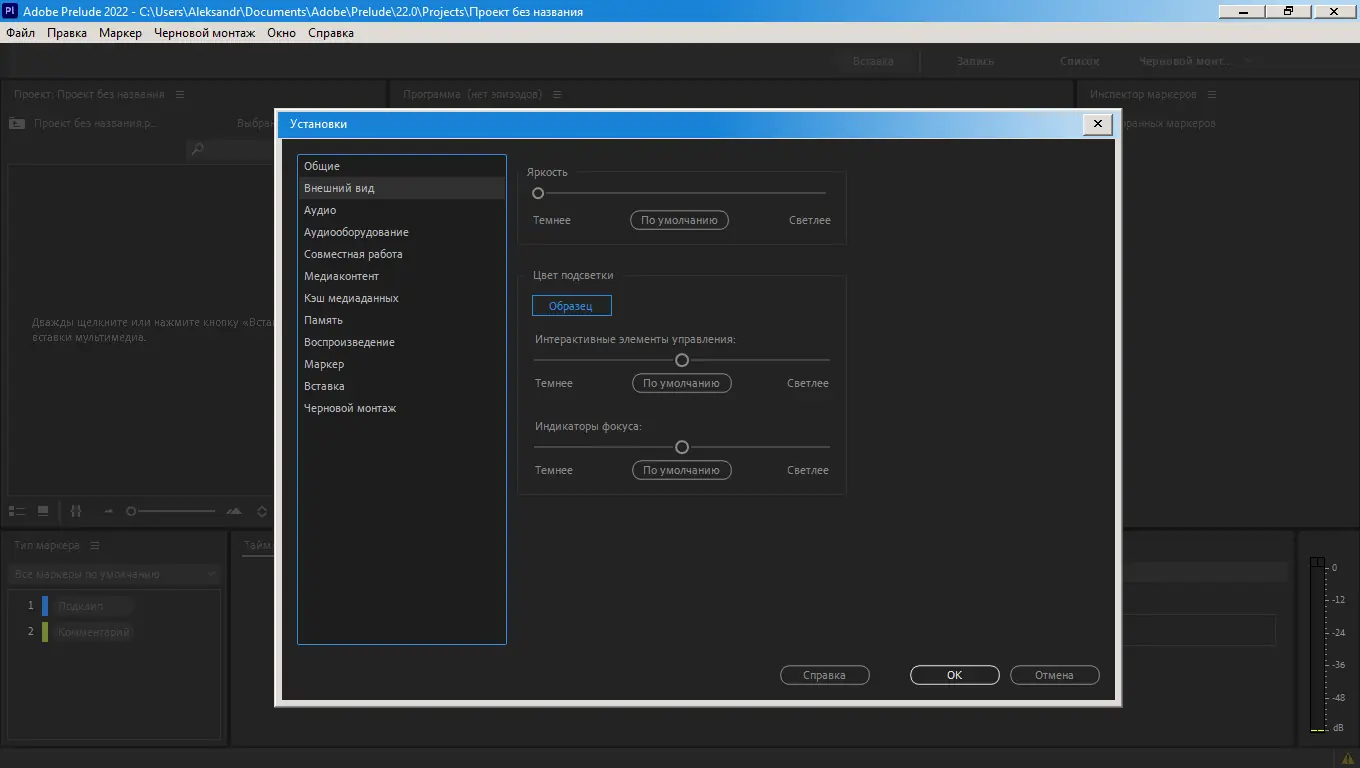Open the Инспектор маркеров panel menu icon
The image size is (1360, 768).
(1212, 94)
